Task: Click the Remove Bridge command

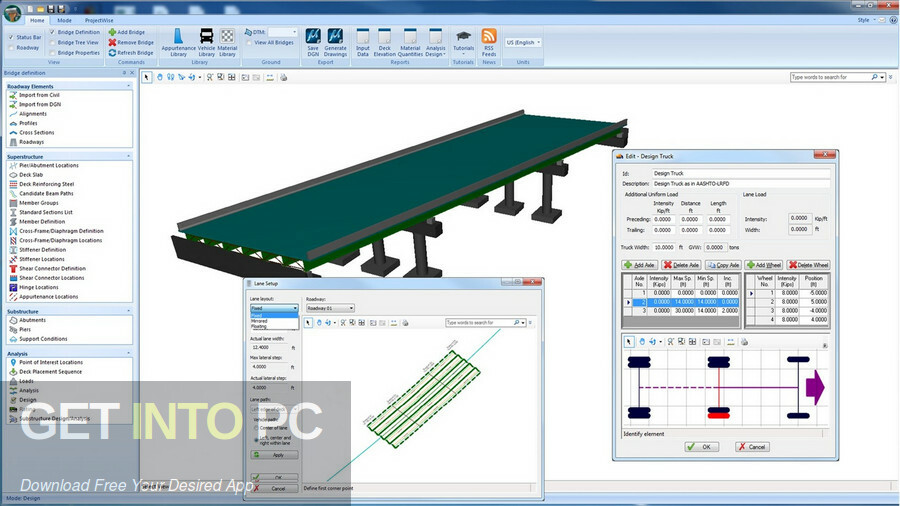Action: pos(131,42)
